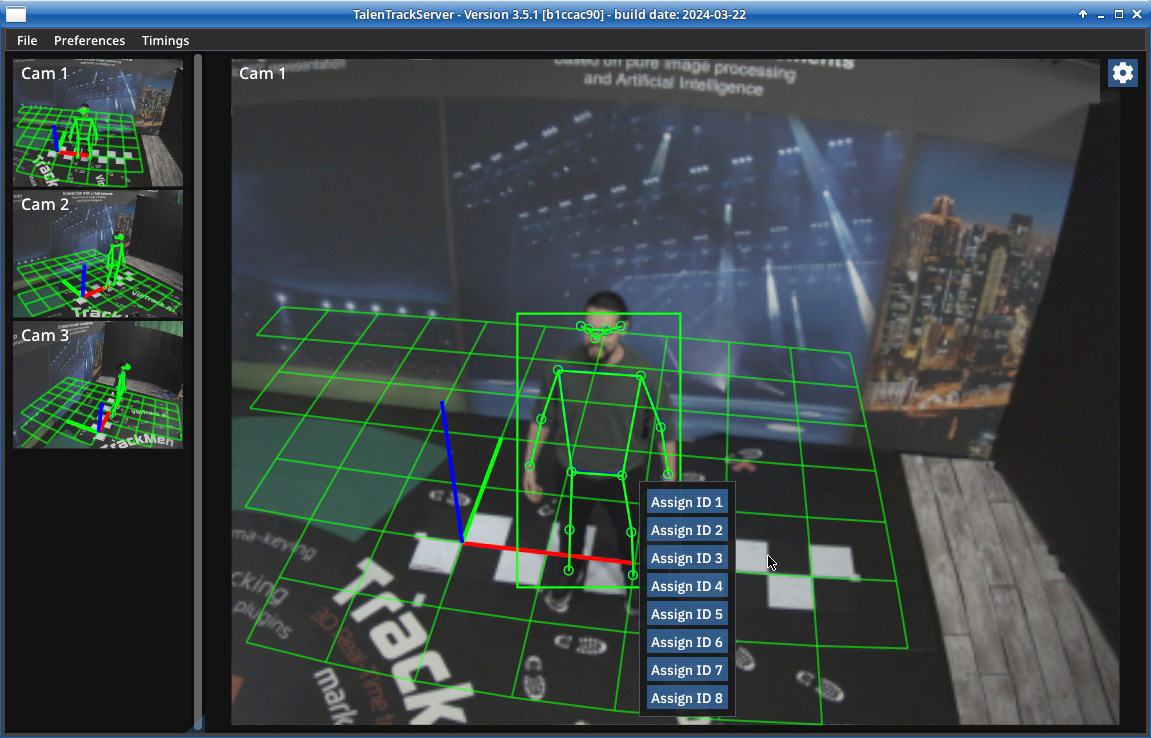Choose Assign ID 1
This screenshot has width=1151, height=738.
coord(686,502)
